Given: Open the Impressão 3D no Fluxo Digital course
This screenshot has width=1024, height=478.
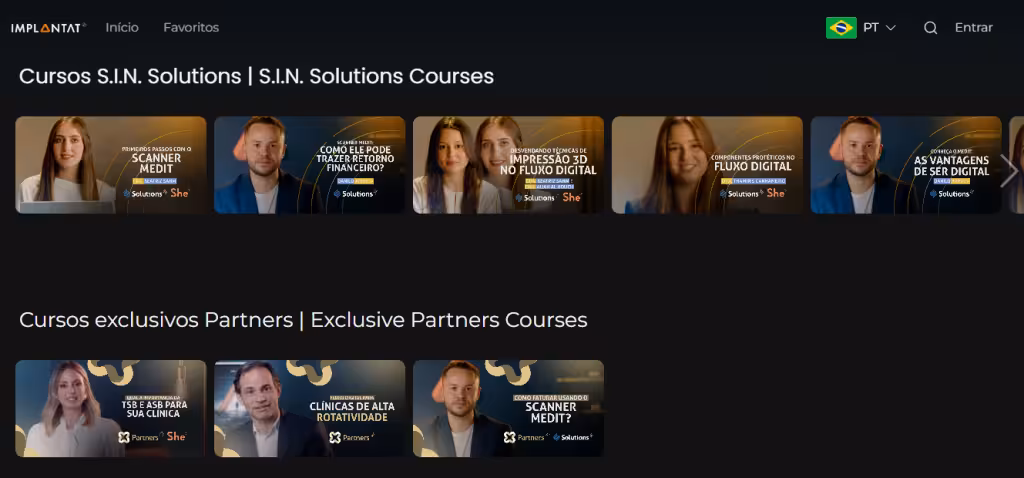Looking at the screenshot, I should point(508,165).
